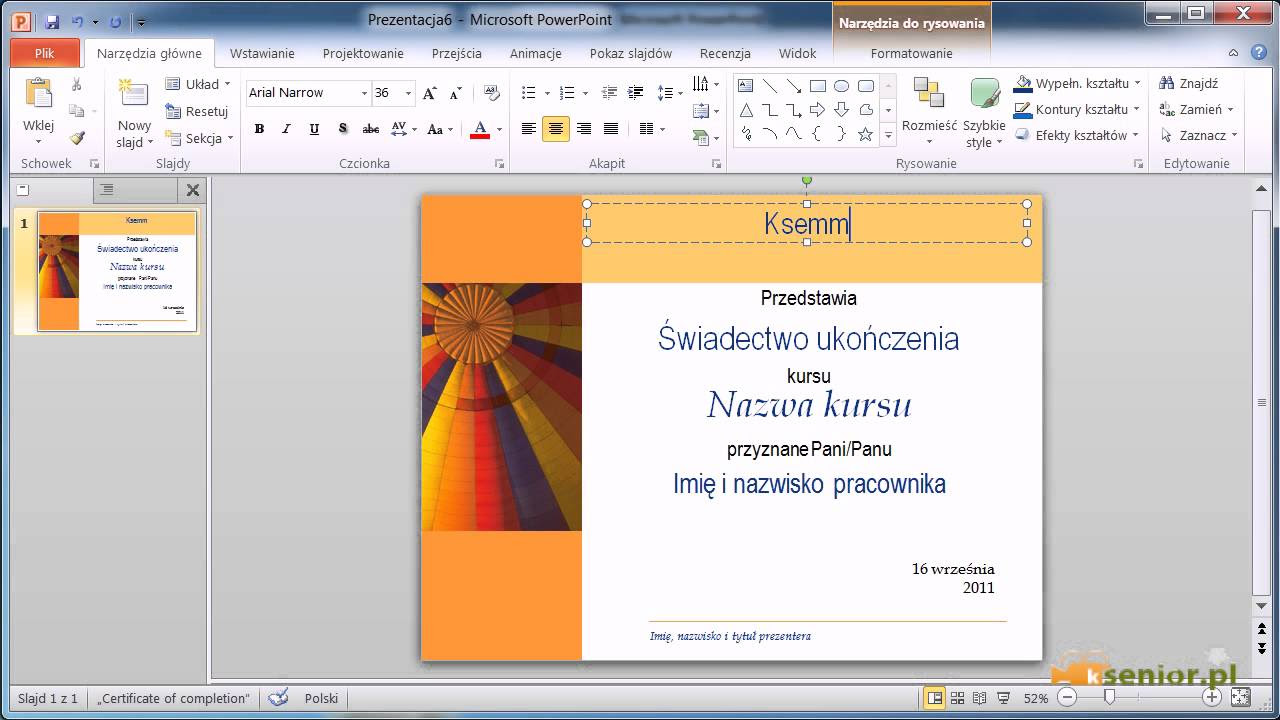Click the Resetuj slide button
Viewport: 1280px width, 720px height.
pos(197,111)
